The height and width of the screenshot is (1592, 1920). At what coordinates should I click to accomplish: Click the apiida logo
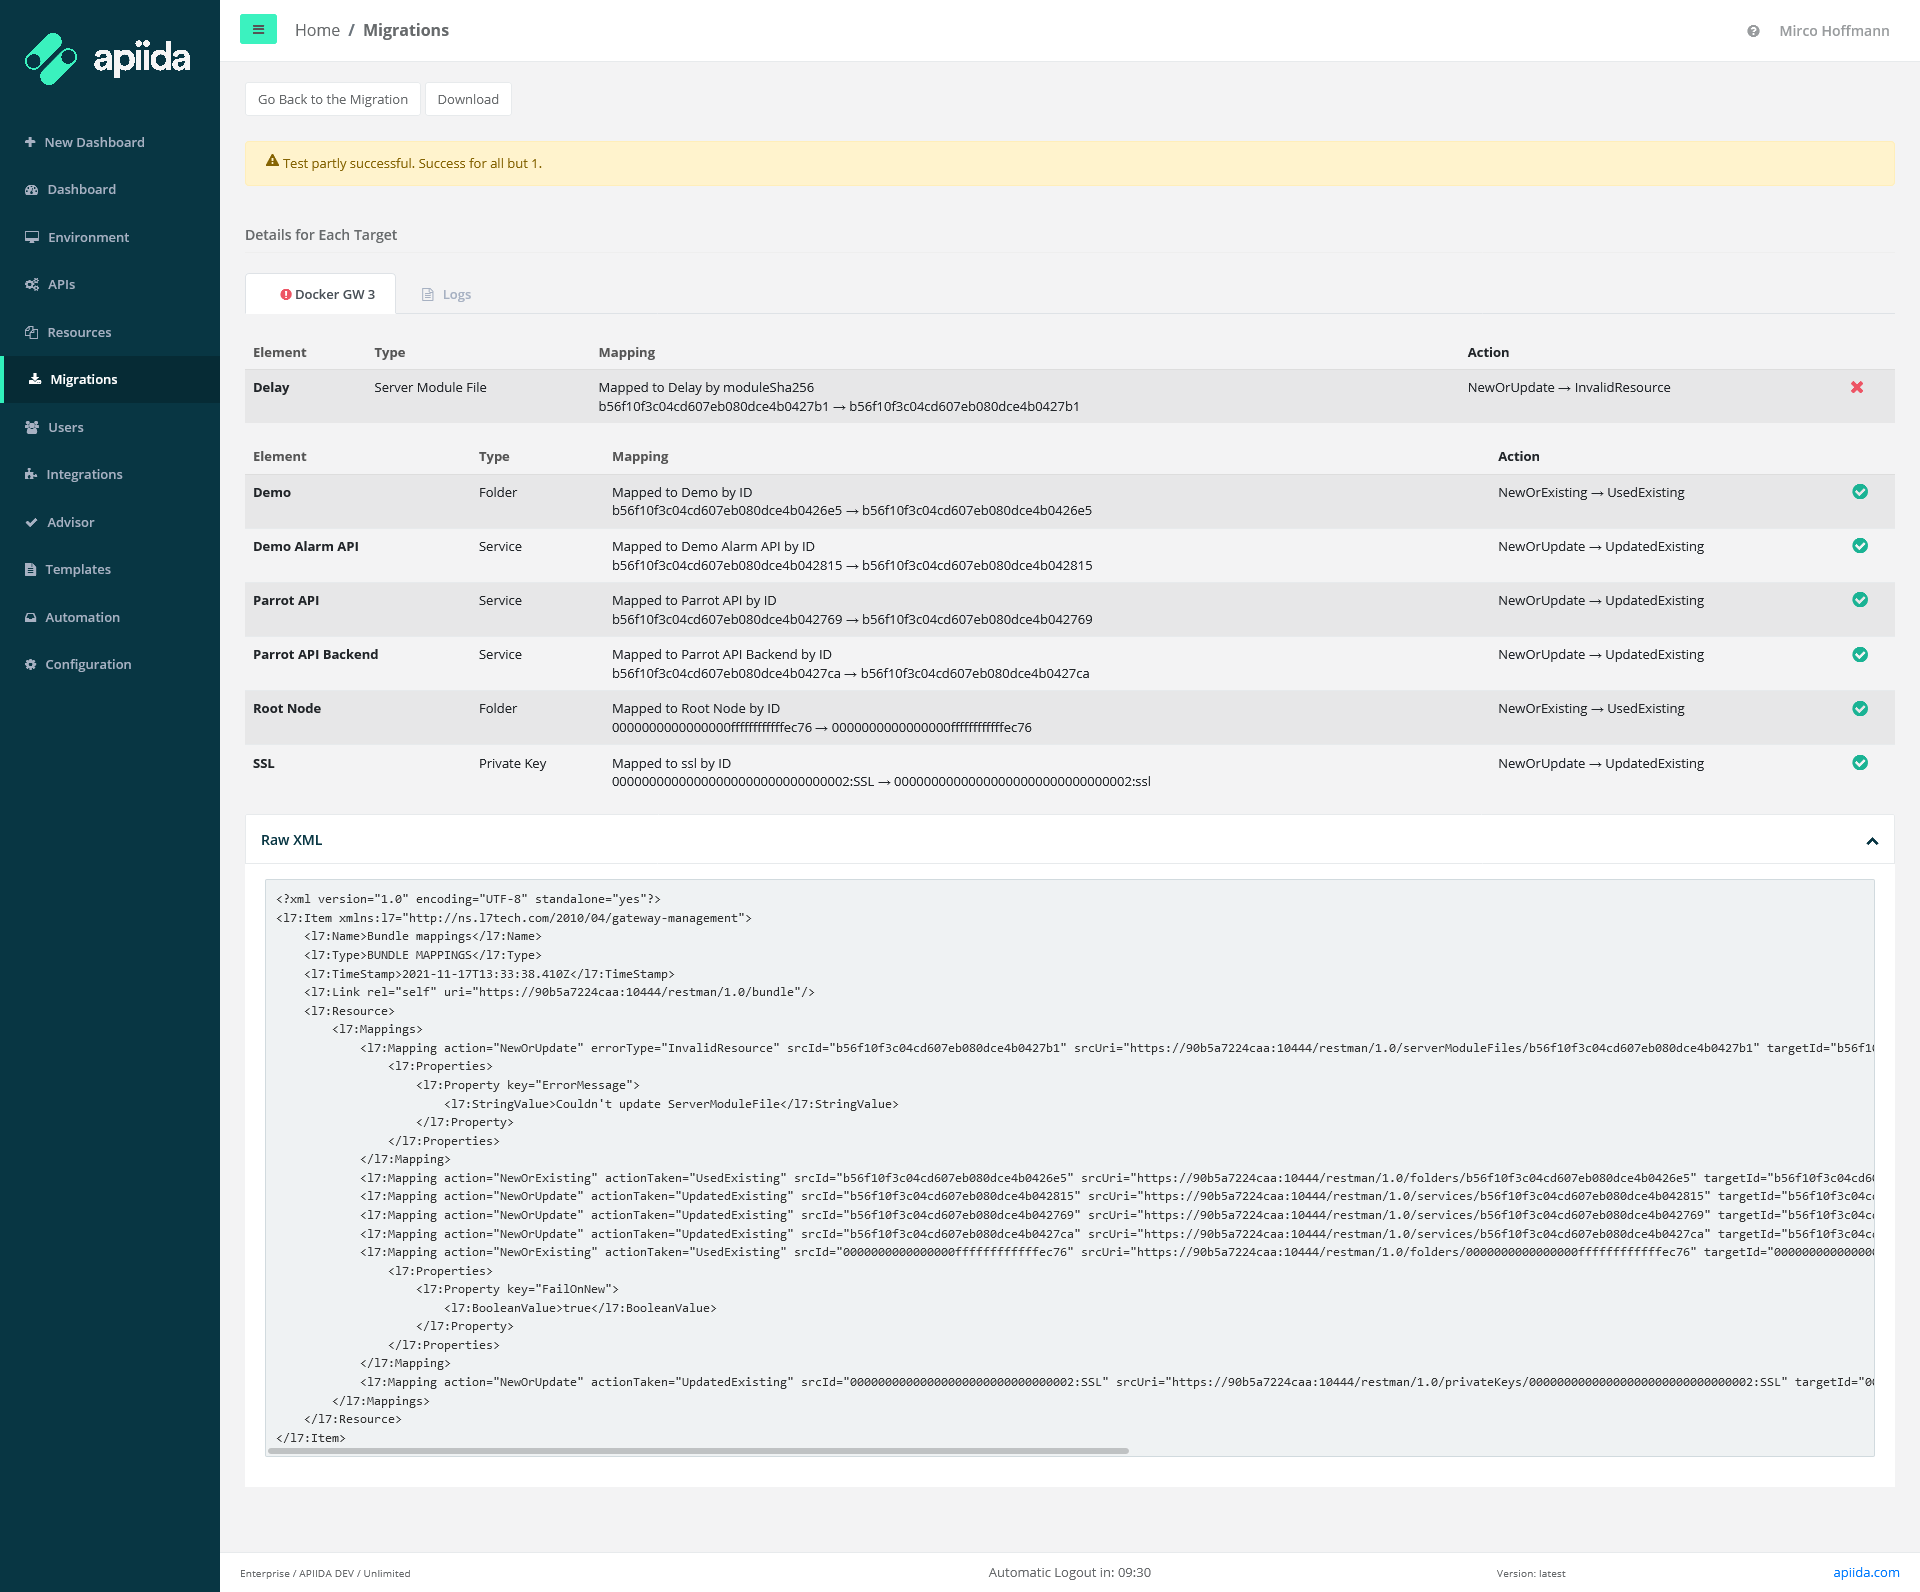pyautogui.click(x=108, y=58)
